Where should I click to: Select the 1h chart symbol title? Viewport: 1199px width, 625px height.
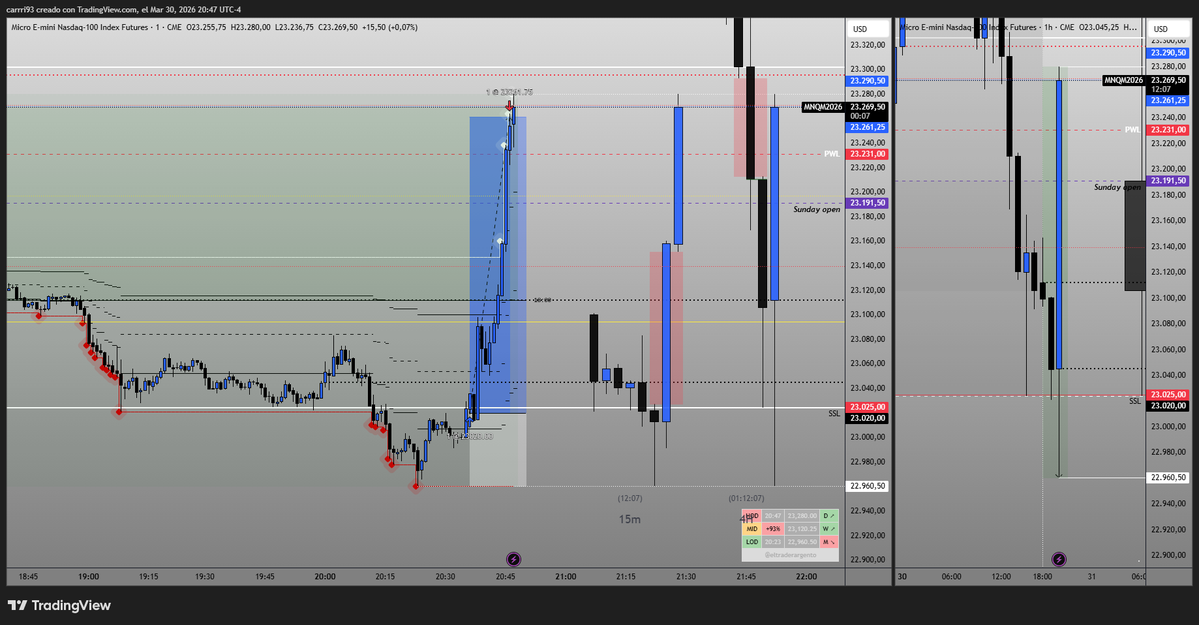click(968, 27)
